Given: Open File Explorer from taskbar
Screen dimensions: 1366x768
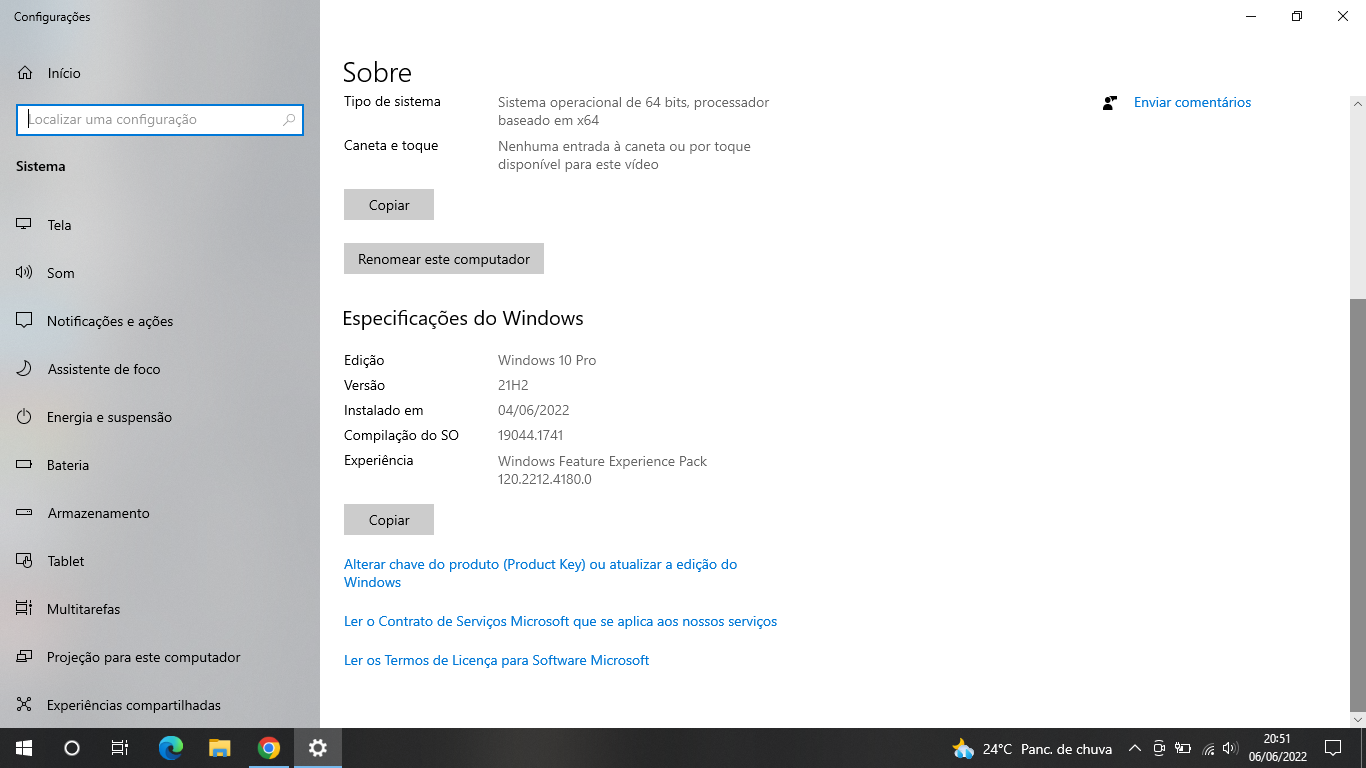Looking at the screenshot, I should coord(220,748).
